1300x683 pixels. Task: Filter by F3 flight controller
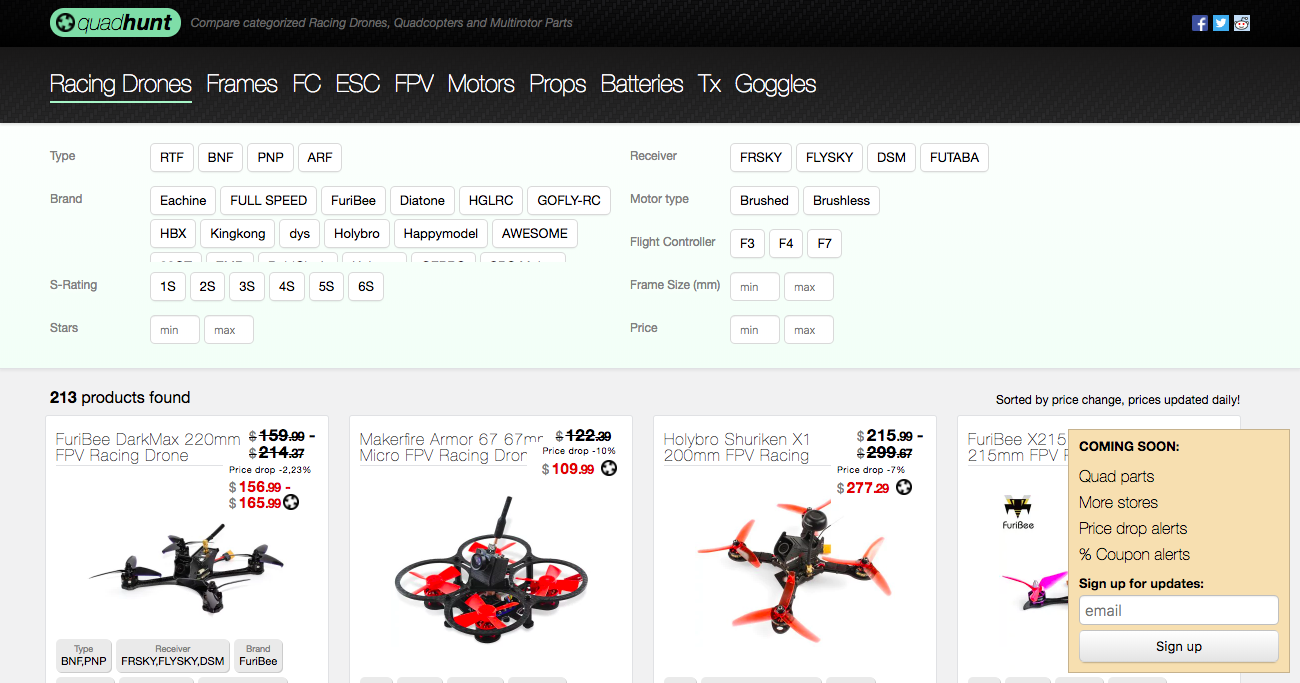tap(748, 243)
